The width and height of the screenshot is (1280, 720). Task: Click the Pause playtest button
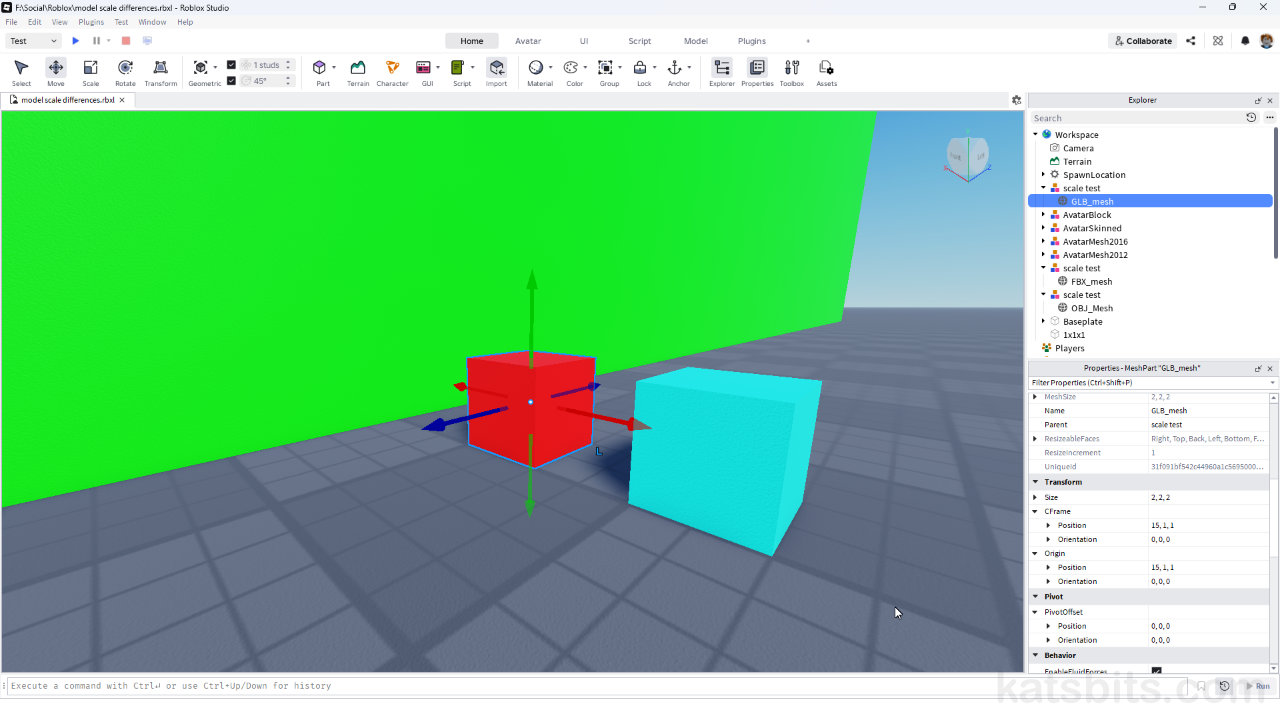pos(96,41)
